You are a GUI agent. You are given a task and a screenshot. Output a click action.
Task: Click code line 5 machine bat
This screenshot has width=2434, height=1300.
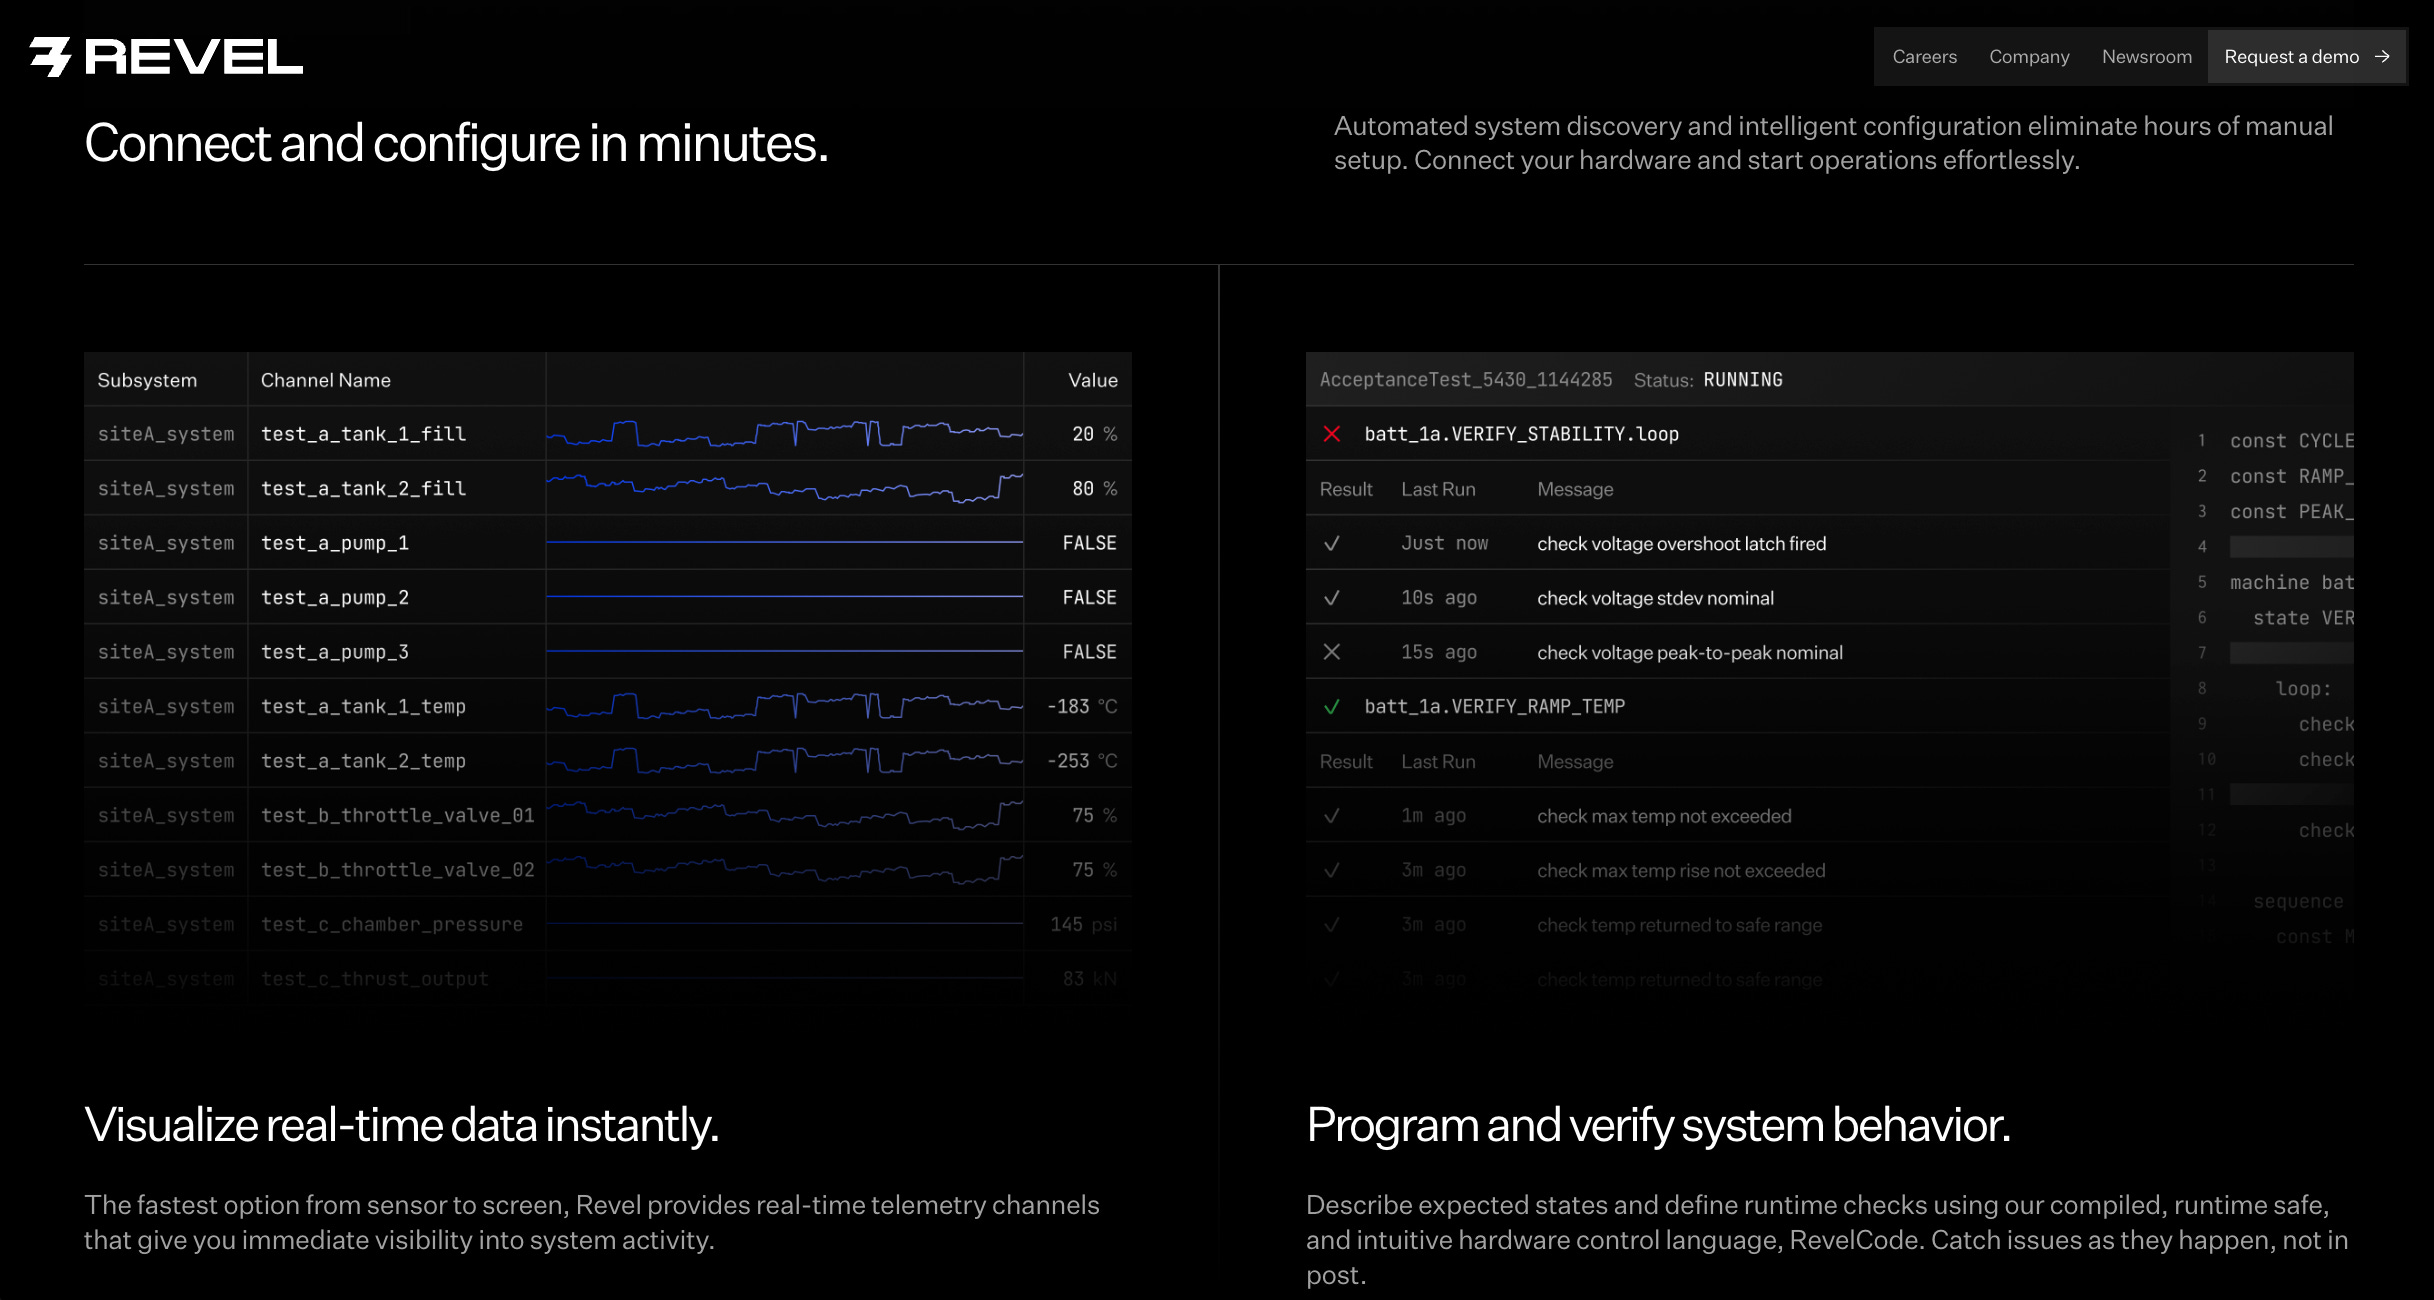tap(2290, 582)
